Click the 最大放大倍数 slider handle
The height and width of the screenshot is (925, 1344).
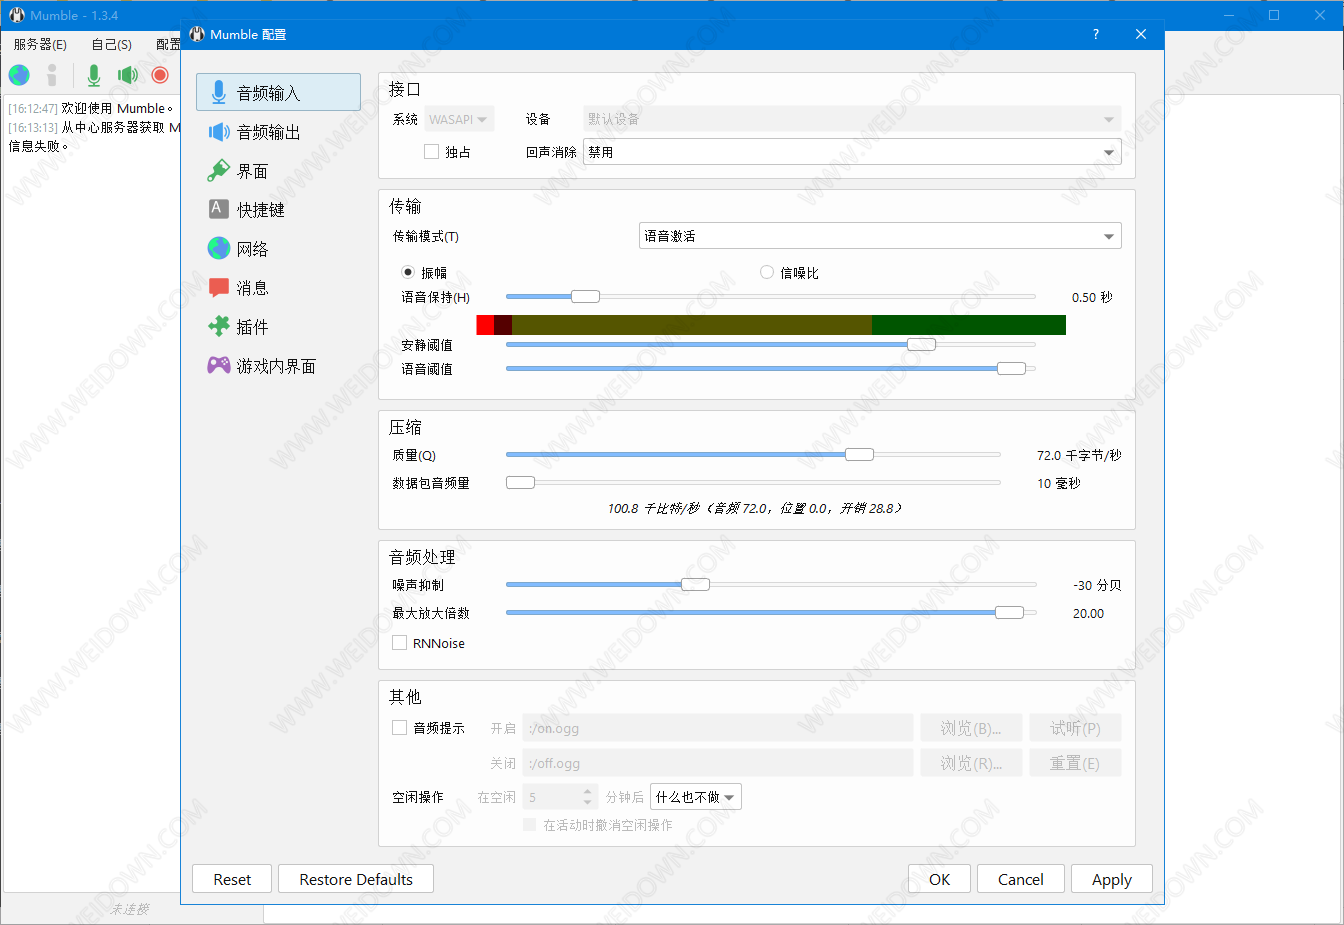click(x=1009, y=612)
